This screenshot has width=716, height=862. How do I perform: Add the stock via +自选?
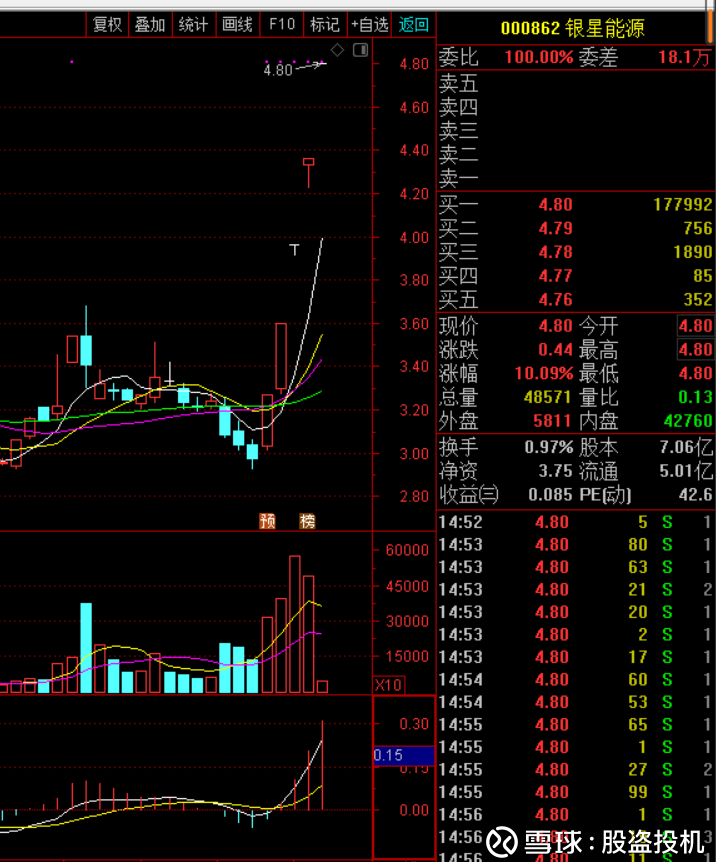coord(370,25)
